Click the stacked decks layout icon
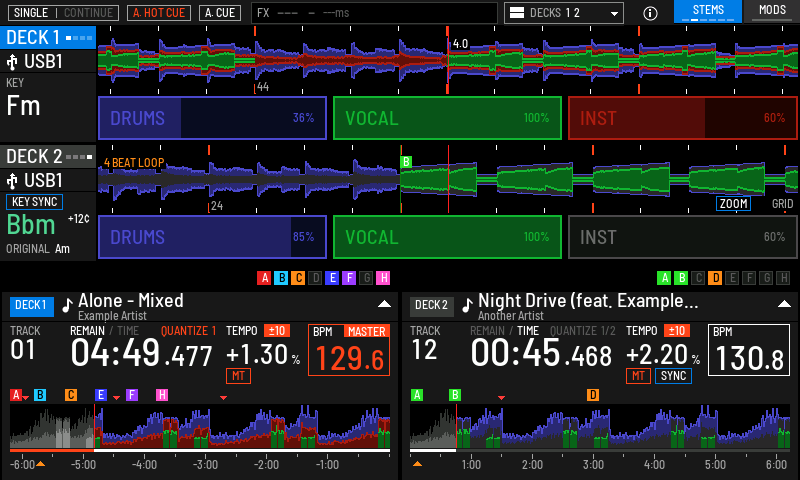This screenshot has height=480, width=800. coord(517,13)
